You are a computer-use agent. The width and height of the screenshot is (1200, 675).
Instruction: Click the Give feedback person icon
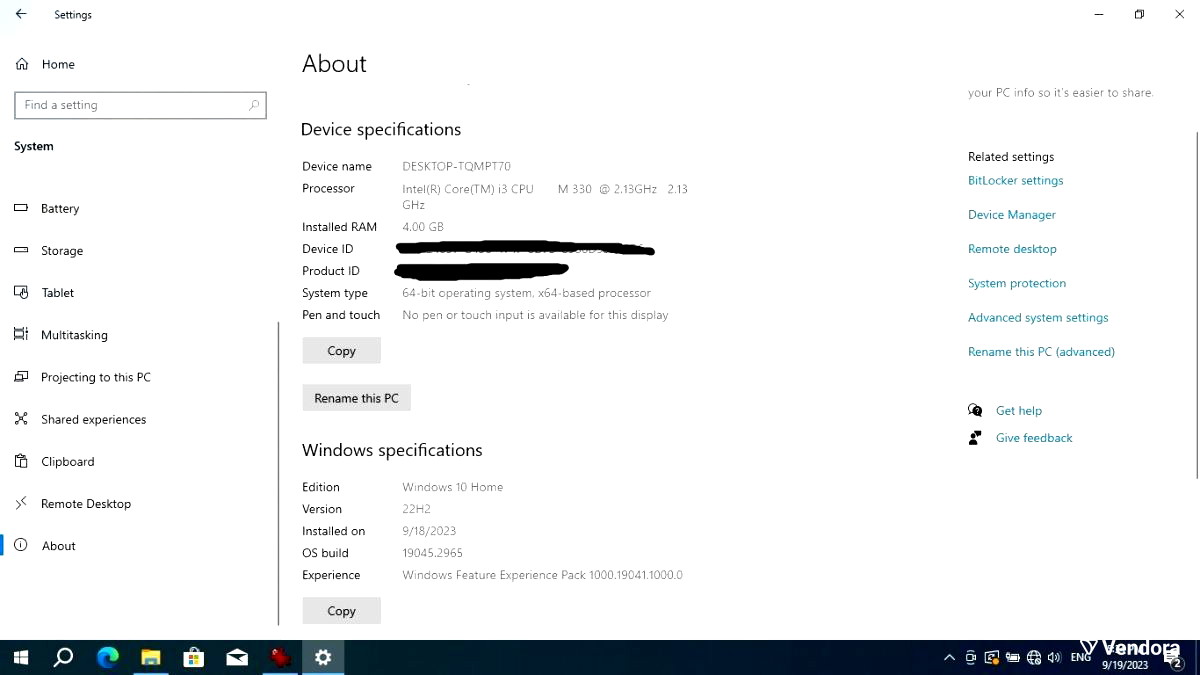tap(975, 438)
